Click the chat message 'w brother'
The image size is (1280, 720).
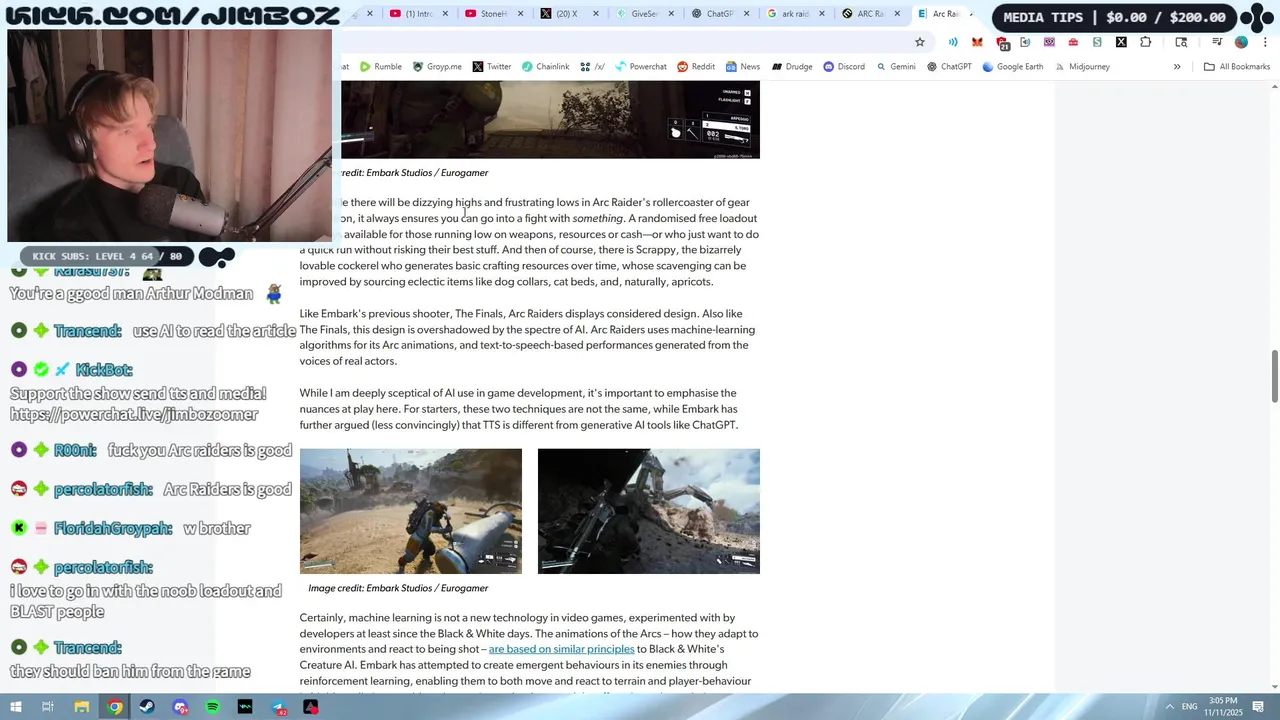point(217,529)
